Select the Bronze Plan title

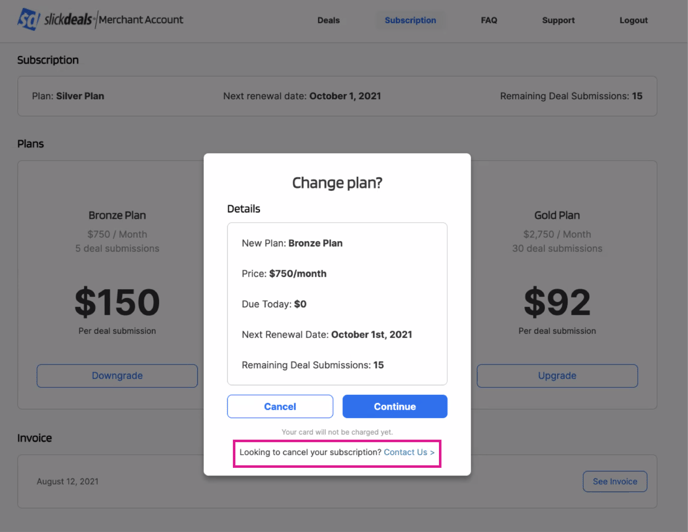(117, 215)
